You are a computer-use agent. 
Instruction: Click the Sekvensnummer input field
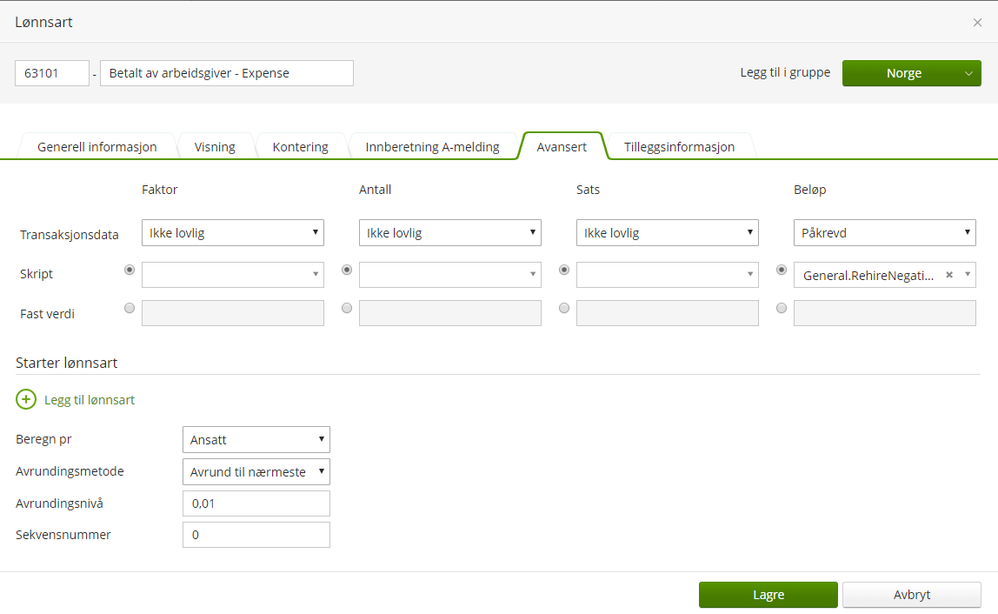point(256,535)
